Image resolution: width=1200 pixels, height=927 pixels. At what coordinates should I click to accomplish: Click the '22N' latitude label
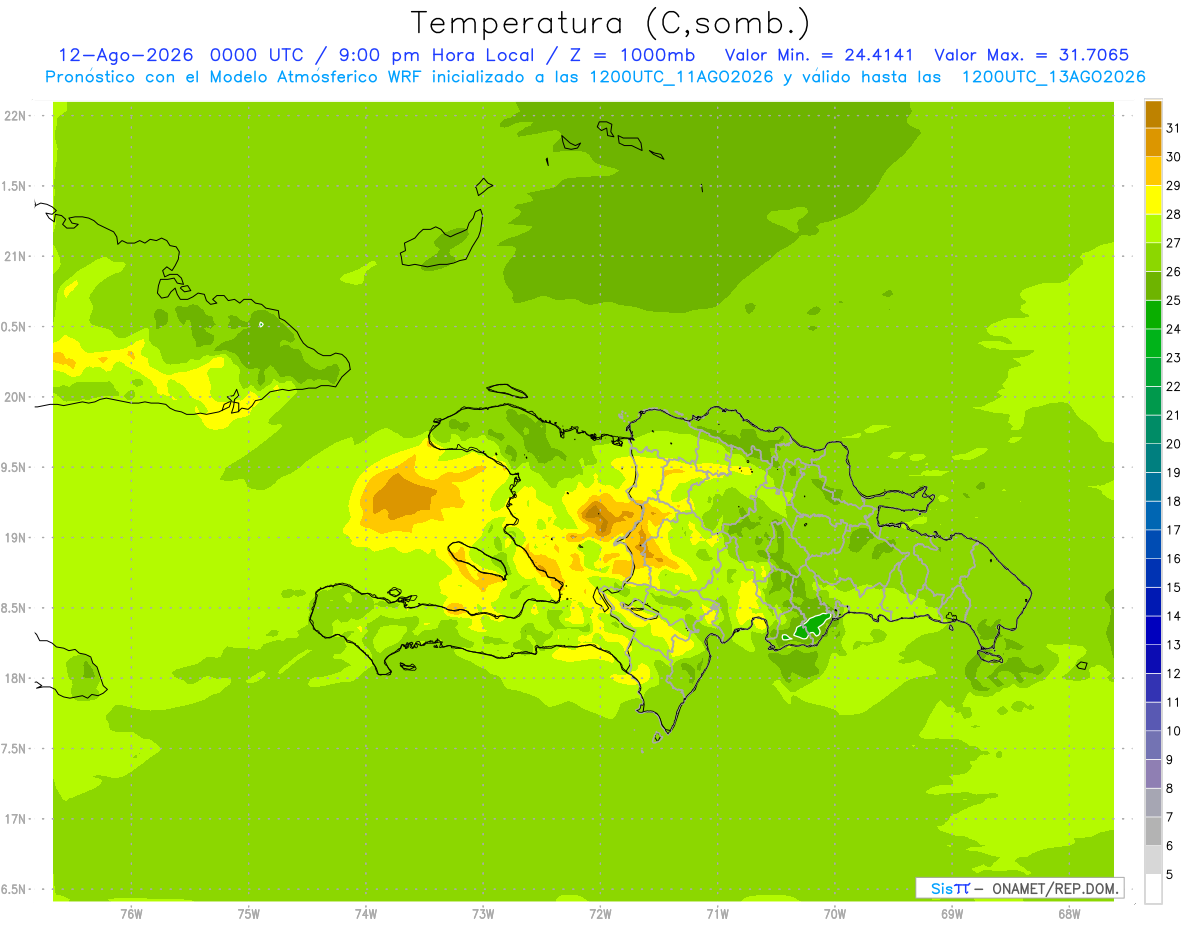click(17, 116)
